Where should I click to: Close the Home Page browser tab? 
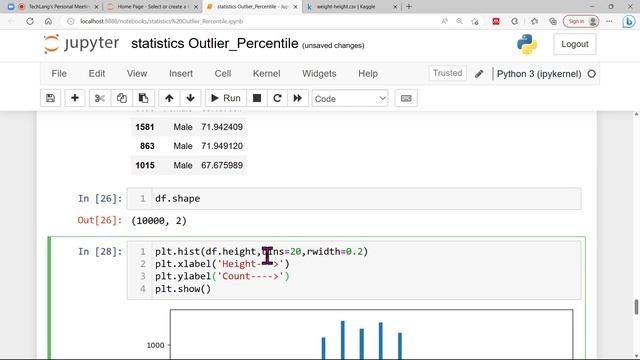coord(196,7)
